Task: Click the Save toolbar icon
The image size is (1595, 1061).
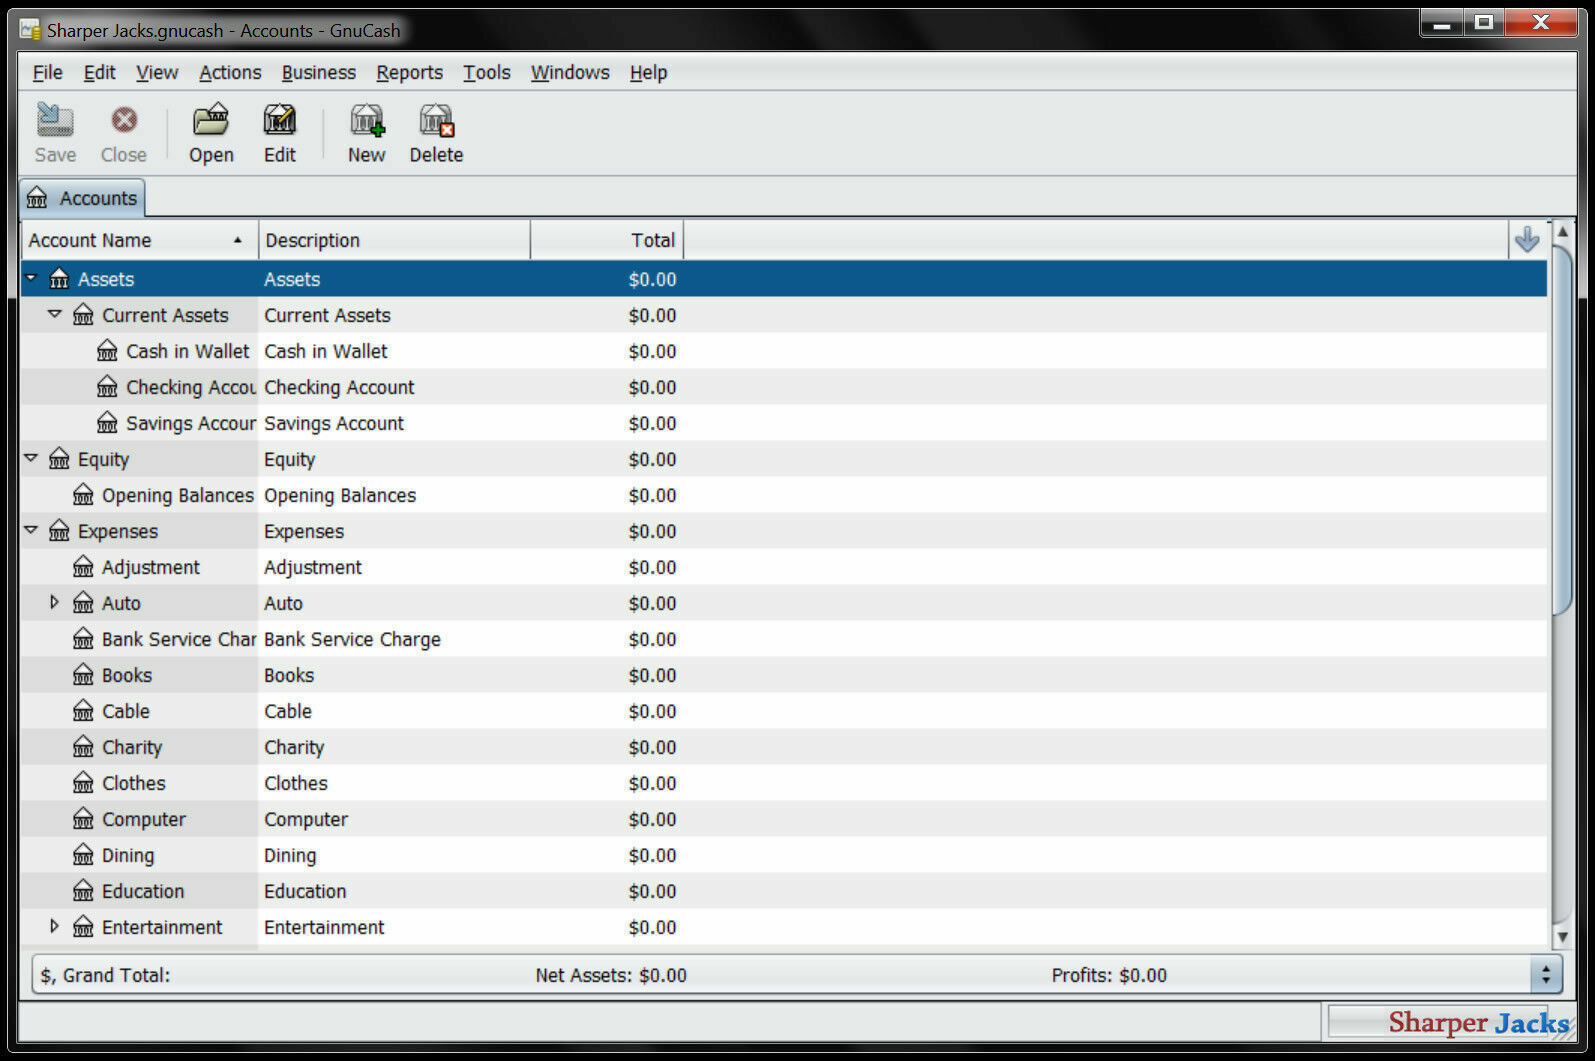Action: [55, 121]
